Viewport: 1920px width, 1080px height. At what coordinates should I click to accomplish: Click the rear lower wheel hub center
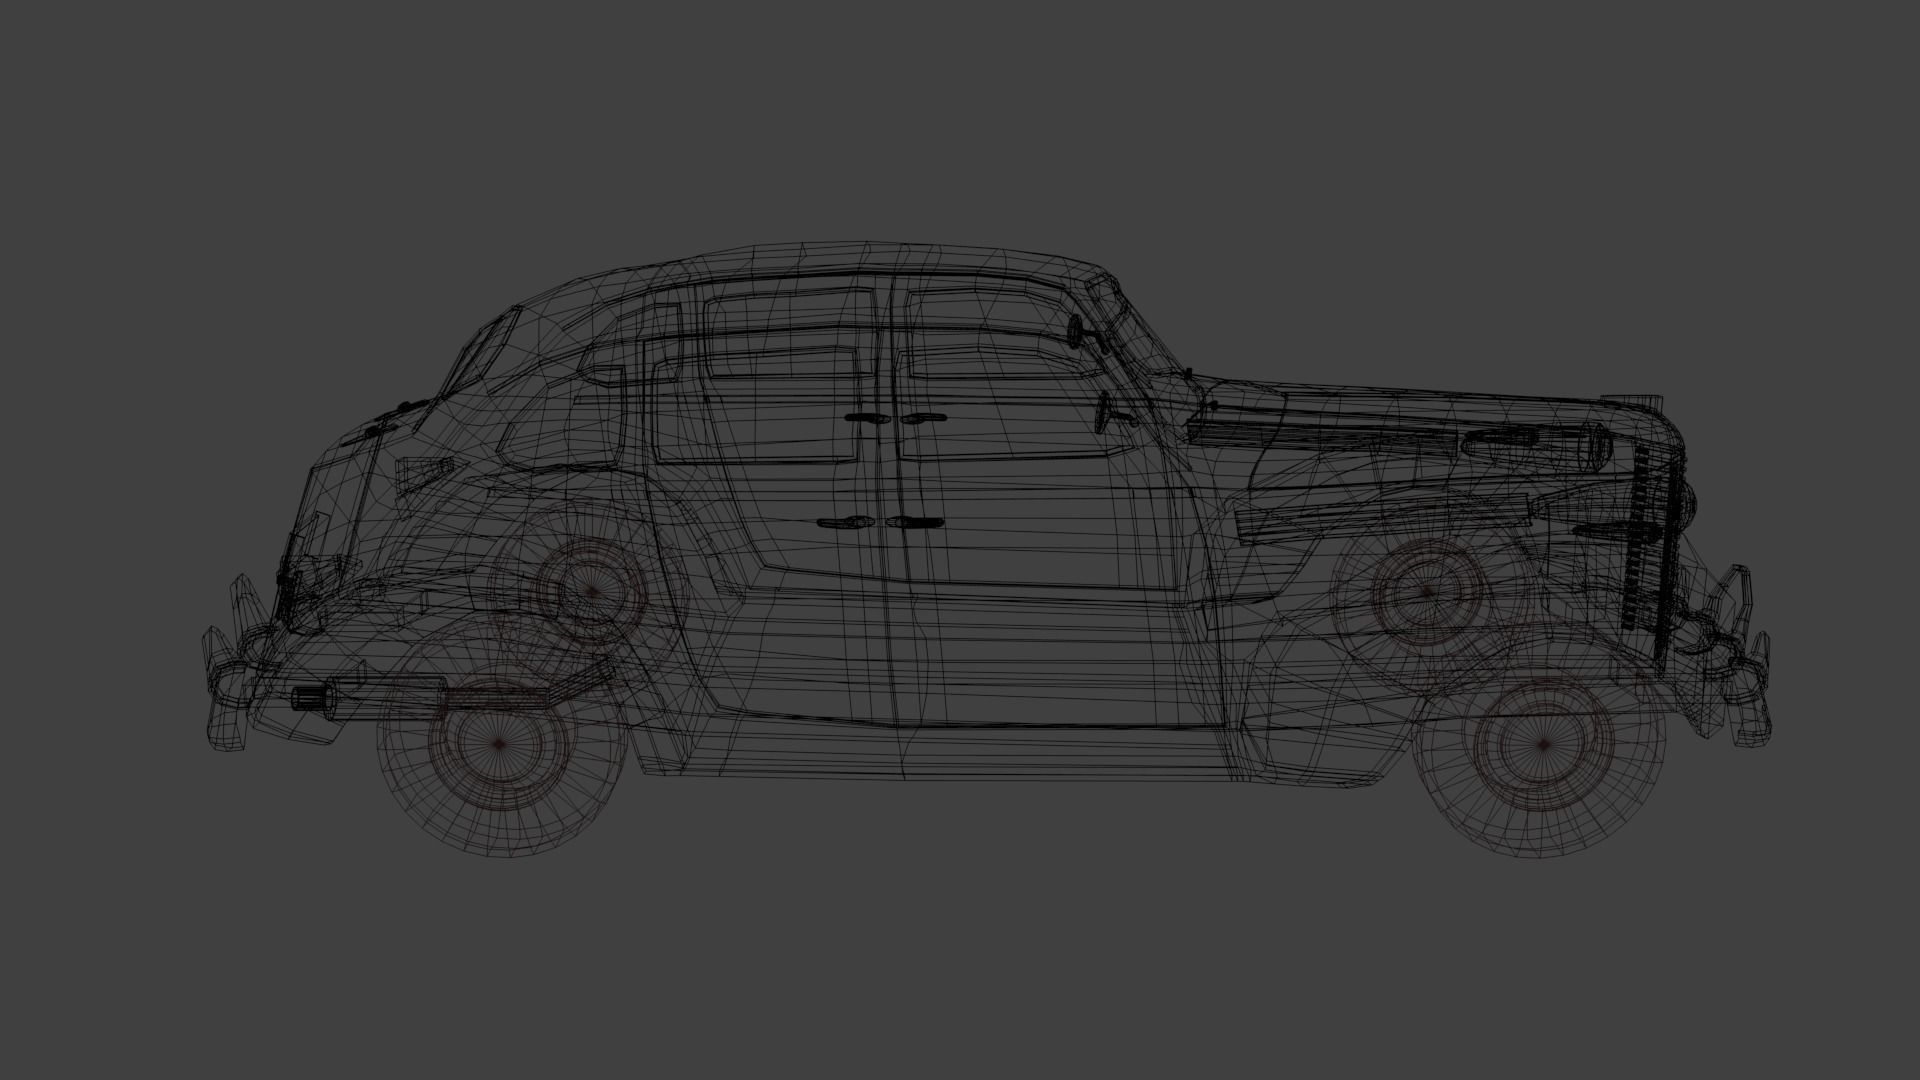(500, 744)
